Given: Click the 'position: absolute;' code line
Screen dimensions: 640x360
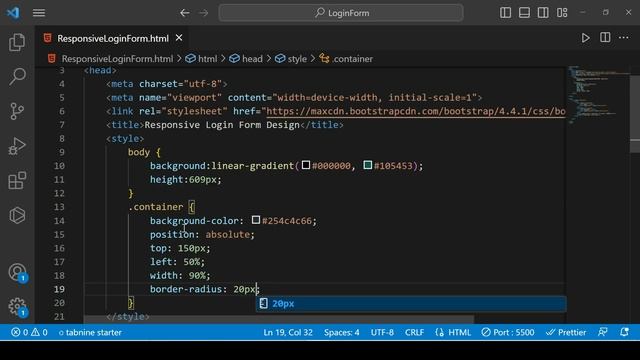Looking at the screenshot, I should coord(202,234).
